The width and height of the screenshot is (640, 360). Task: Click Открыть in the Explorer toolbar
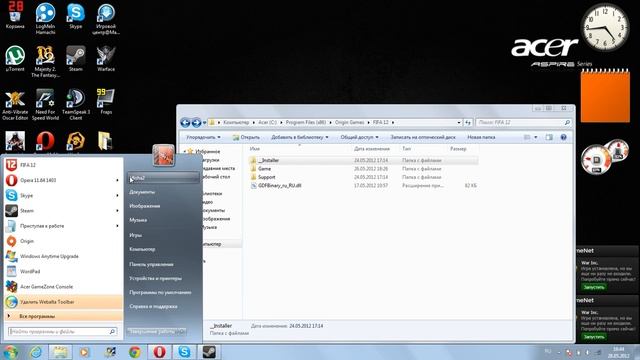pyautogui.click(x=246, y=137)
